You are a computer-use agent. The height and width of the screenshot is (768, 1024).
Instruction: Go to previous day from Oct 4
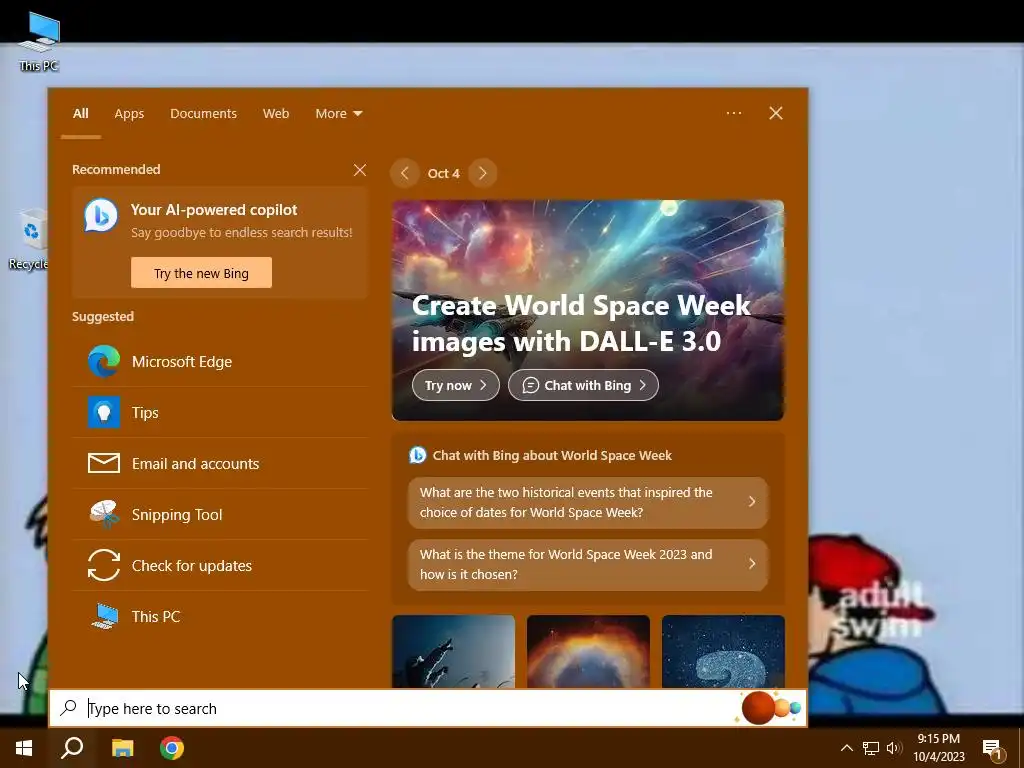coord(404,173)
